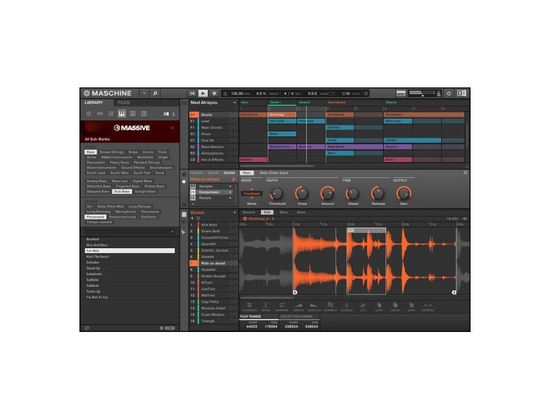
Task: Select the Analog Bass tag
Action: coord(97,181)
